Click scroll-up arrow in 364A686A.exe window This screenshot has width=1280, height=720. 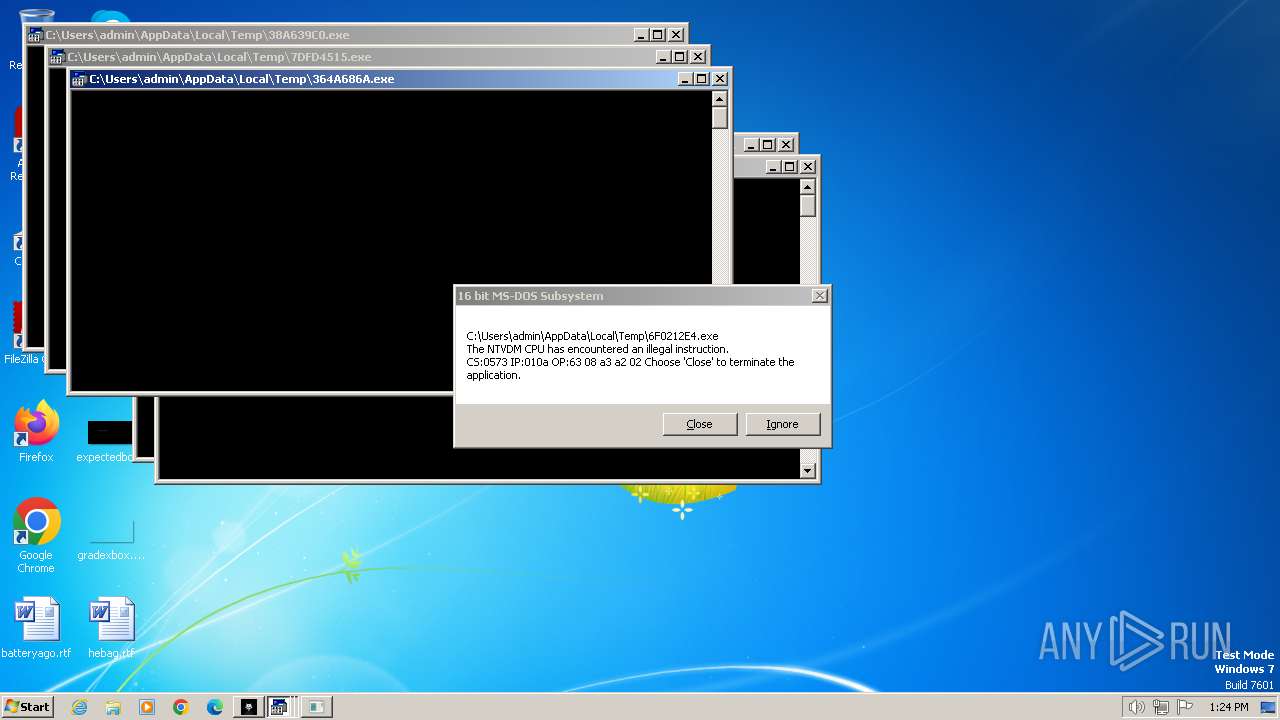click(719, 98)
